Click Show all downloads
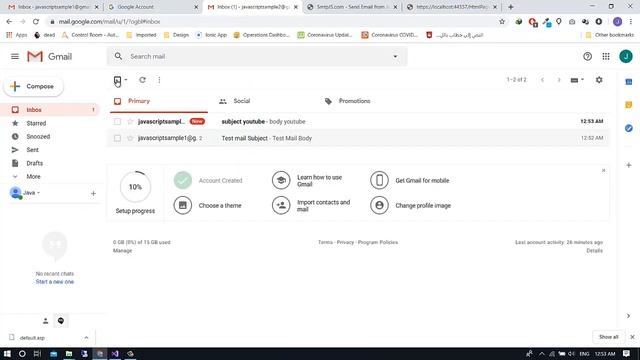 click(608, 337)
